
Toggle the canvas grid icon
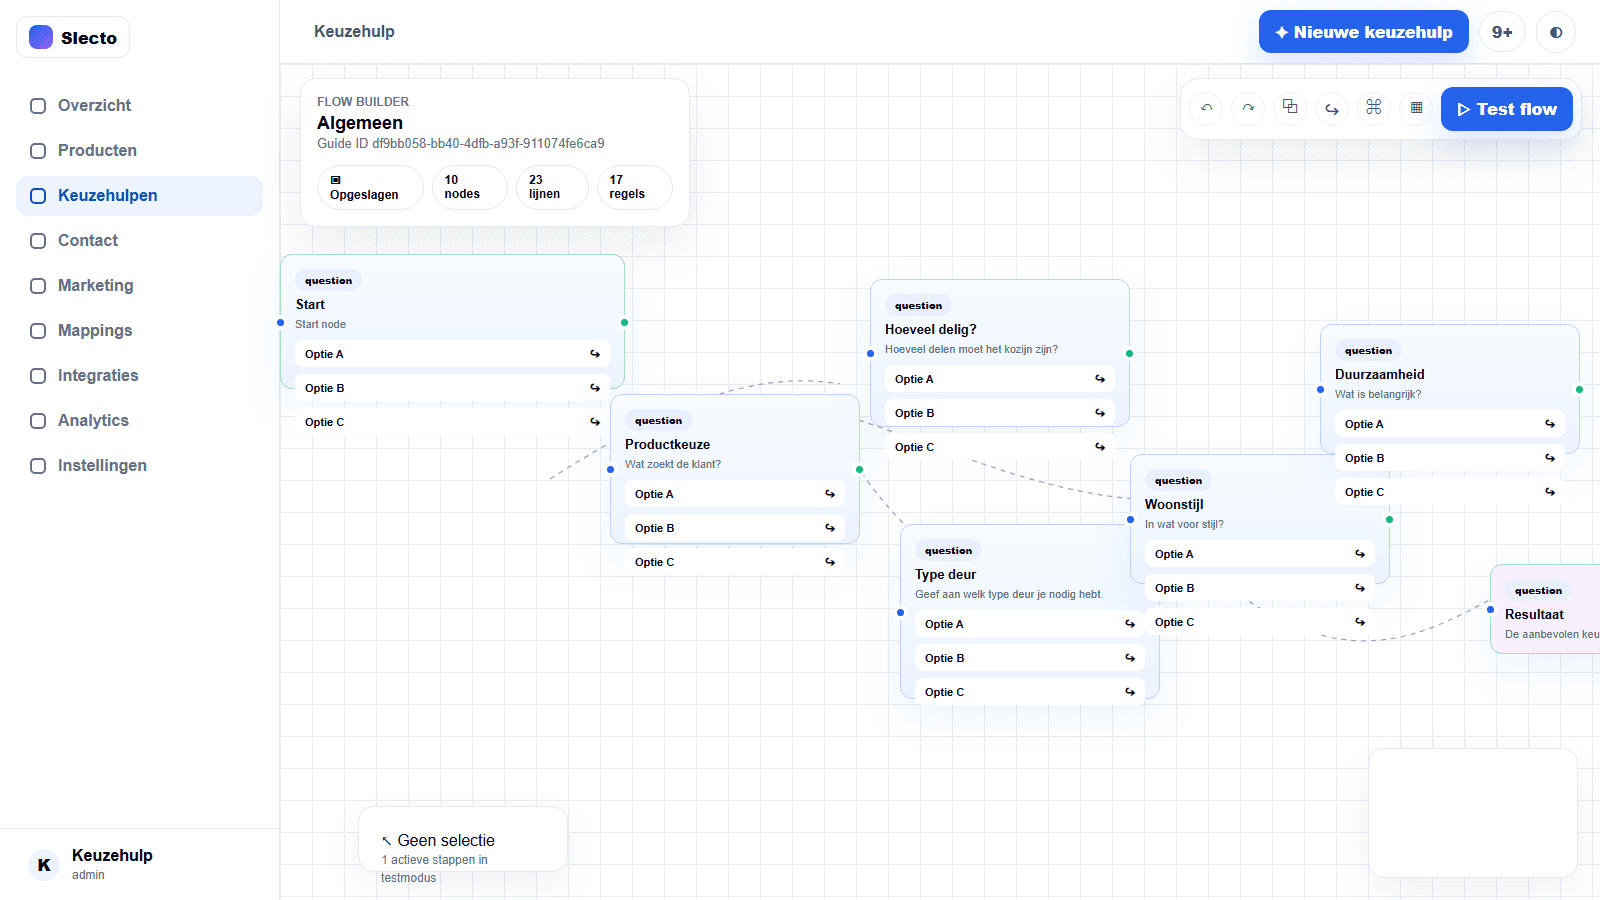[1416, 108]
